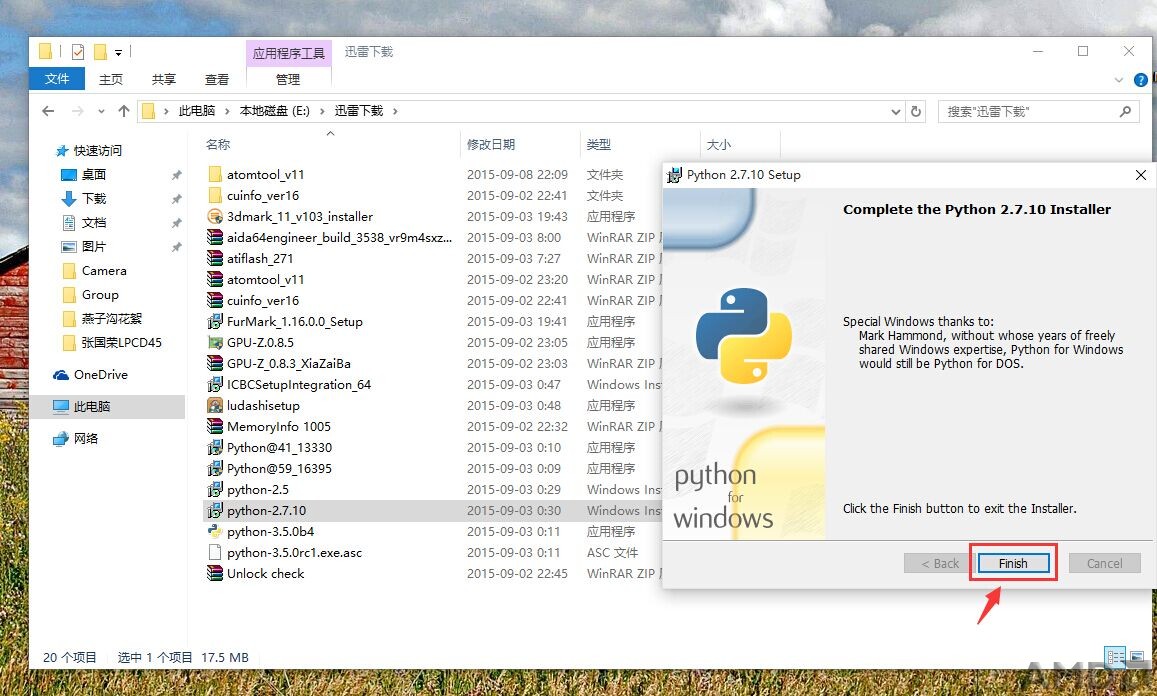Switch to large icons view button

coord(1136,656)
